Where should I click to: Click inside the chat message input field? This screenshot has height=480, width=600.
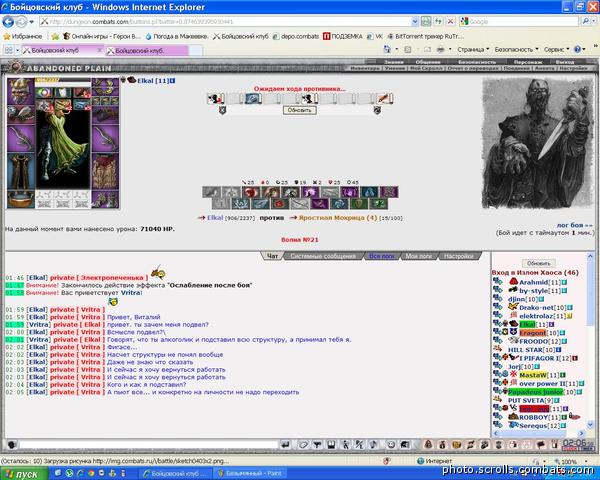[x=148, y=444]
